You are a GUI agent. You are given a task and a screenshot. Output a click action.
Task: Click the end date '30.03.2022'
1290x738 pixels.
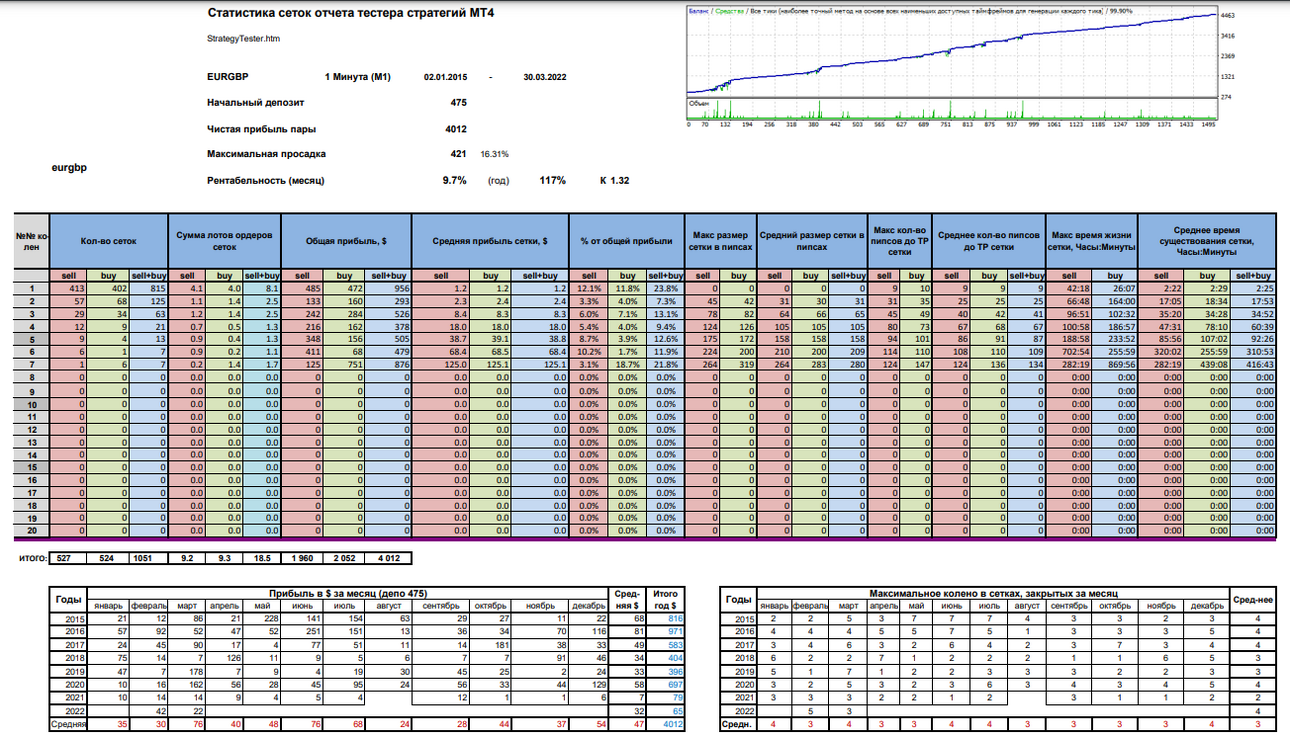(545, 77)
